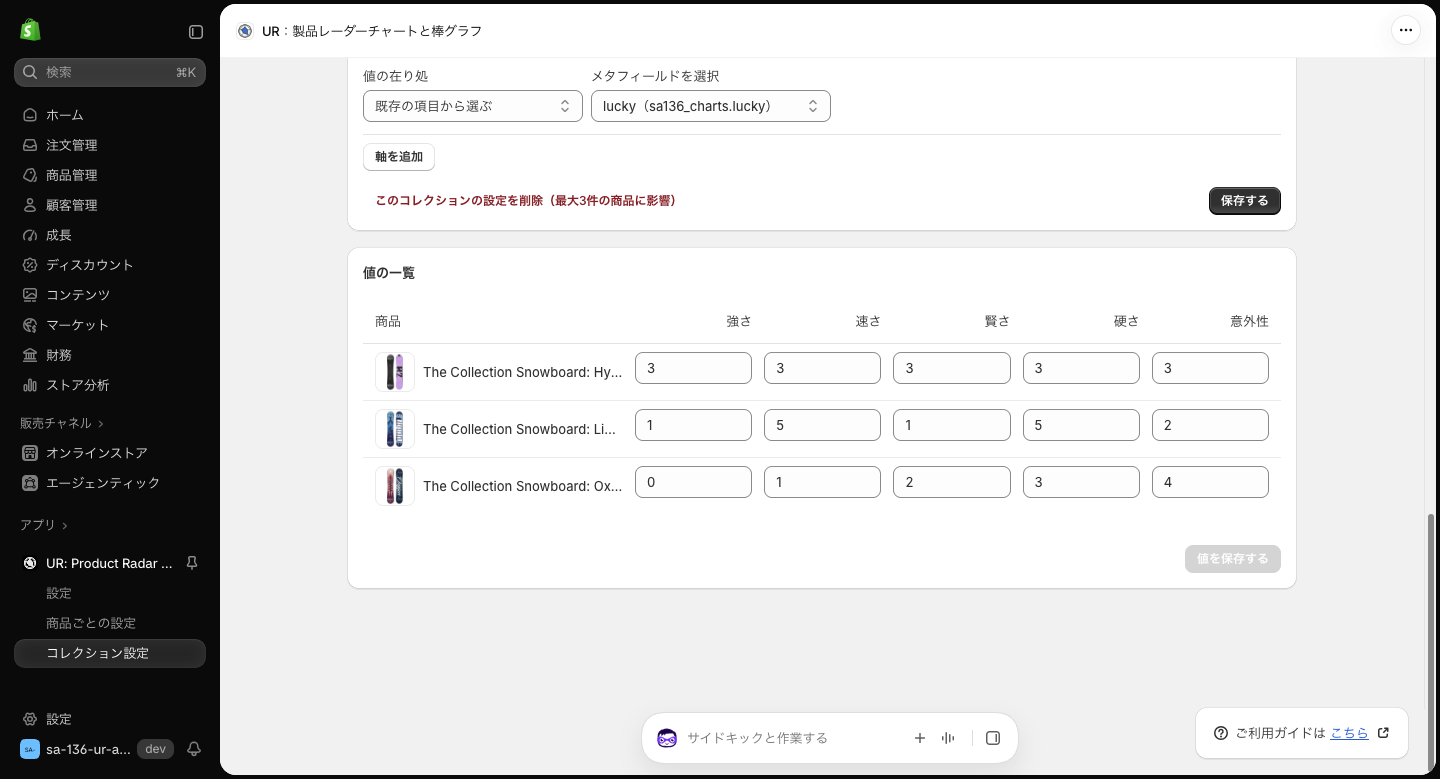
Task: Toggle the sidebar collapse icon
Action: tap(196, 32)
